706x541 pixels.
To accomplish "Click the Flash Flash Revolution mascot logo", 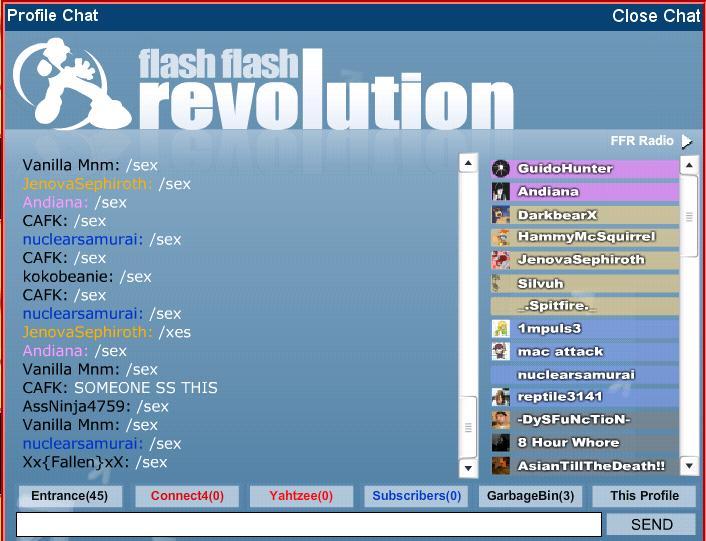I will (x=72, y=83).
